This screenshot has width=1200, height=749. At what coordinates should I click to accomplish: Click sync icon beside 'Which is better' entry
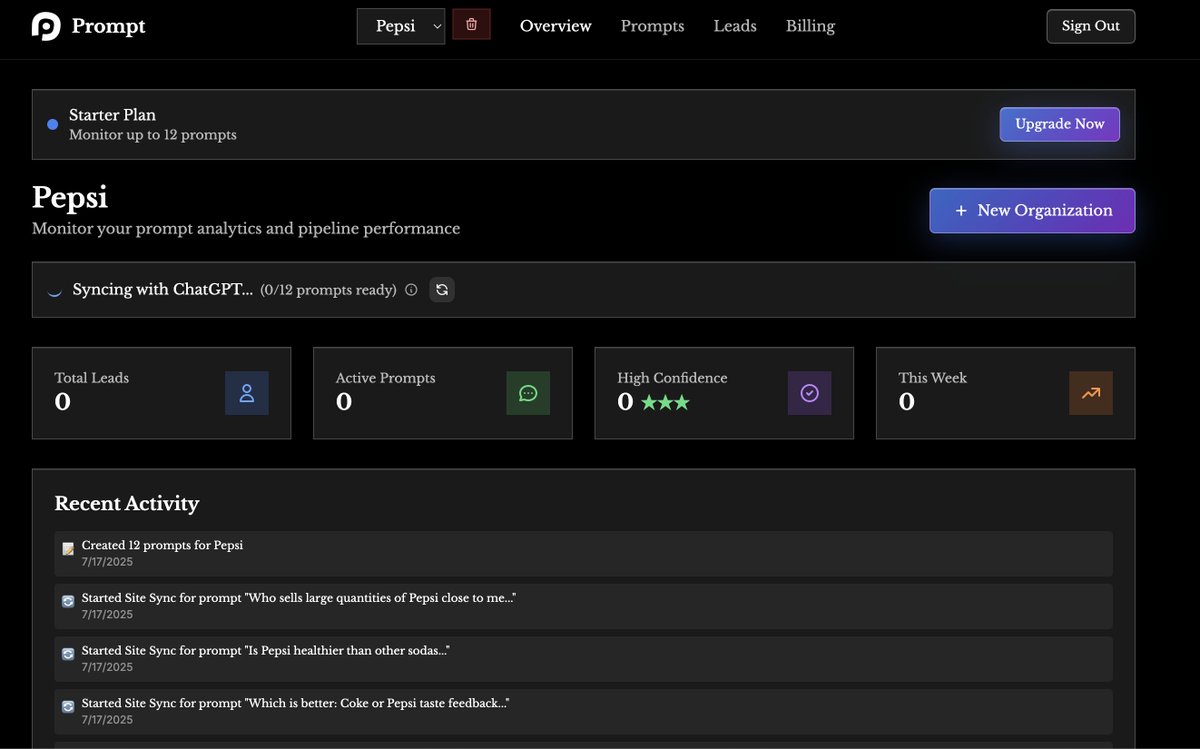click(x=68, y=706)
